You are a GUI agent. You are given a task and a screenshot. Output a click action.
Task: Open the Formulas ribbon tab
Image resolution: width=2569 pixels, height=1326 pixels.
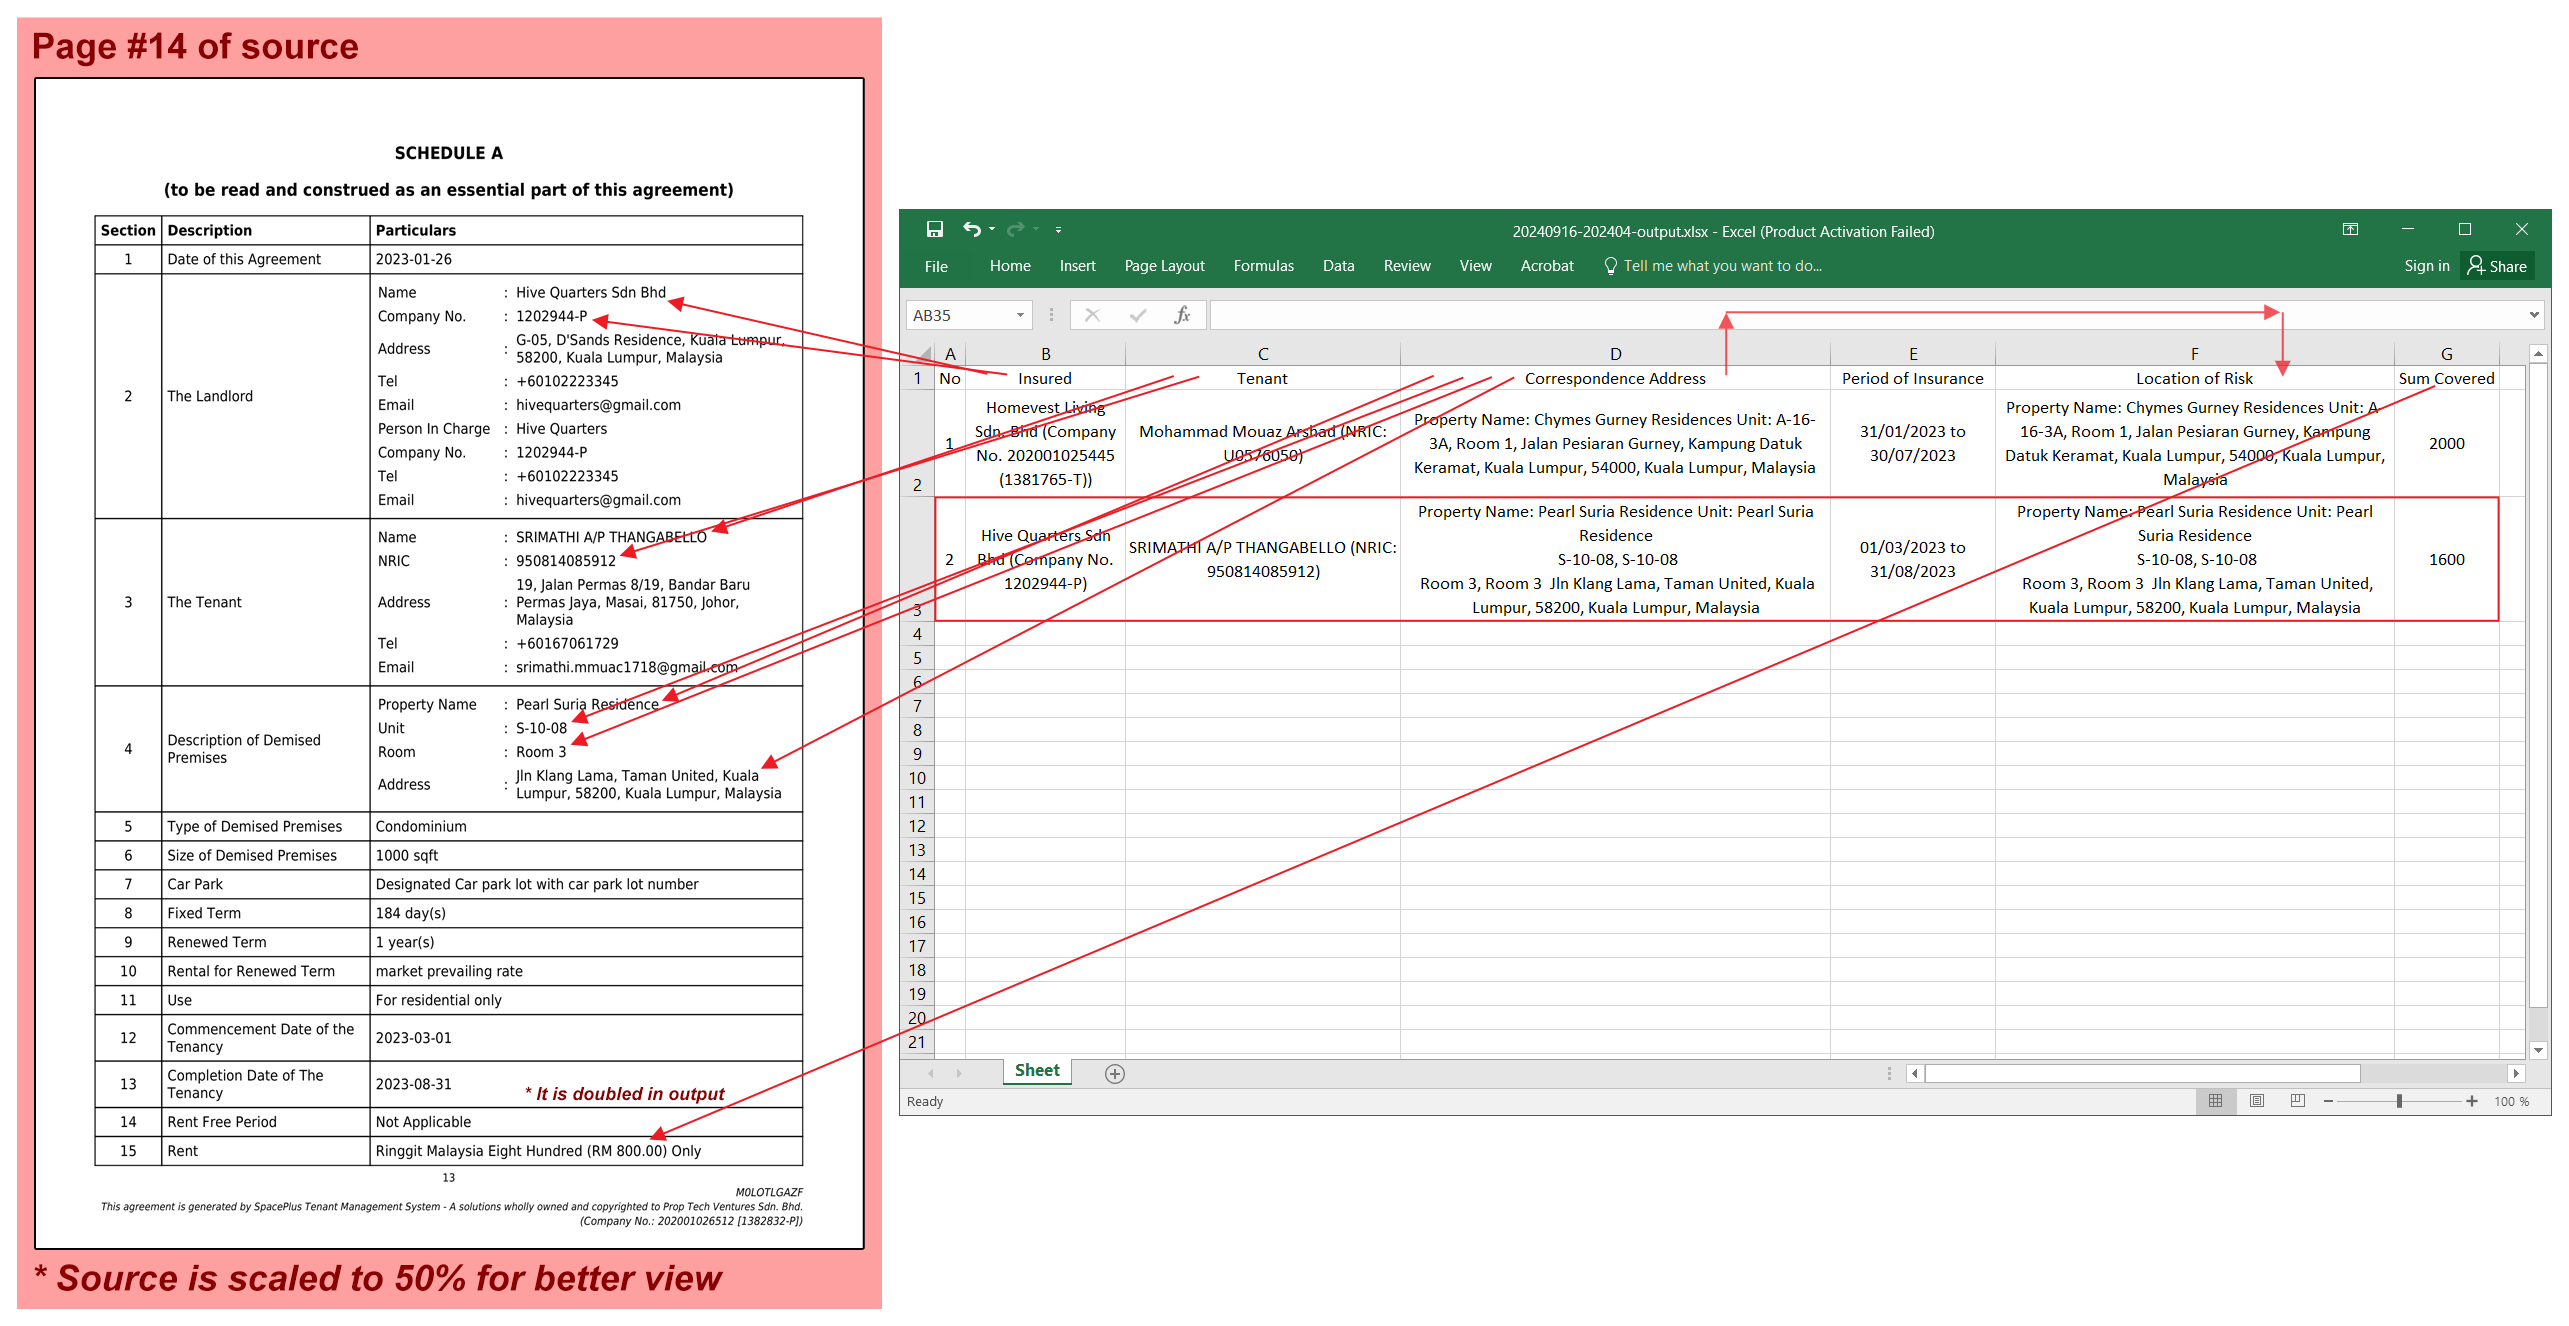[x=1263, y=266]
